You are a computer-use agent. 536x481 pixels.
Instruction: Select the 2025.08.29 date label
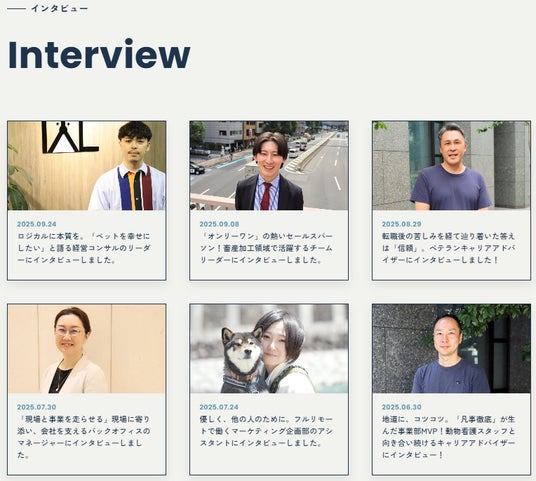(402, 224)
